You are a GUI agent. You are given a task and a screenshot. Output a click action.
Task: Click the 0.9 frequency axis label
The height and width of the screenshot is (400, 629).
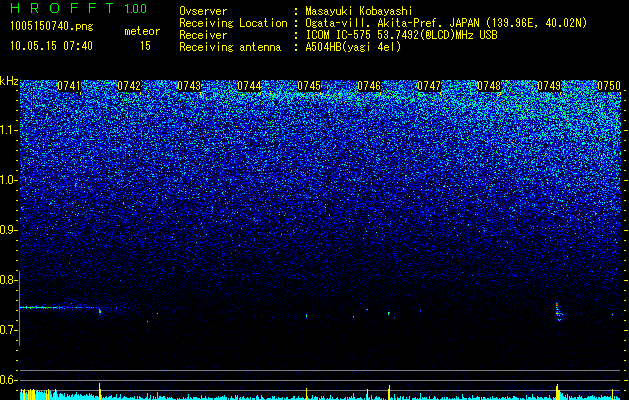coord(8,230)
